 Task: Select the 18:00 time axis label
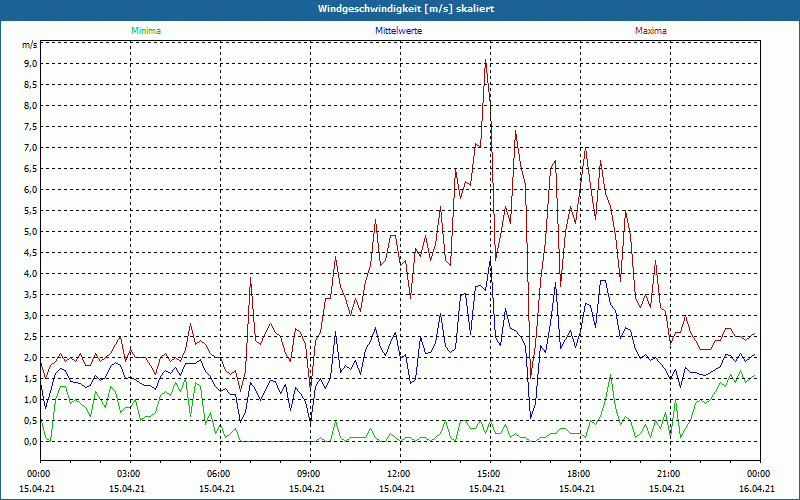point(578,473)
